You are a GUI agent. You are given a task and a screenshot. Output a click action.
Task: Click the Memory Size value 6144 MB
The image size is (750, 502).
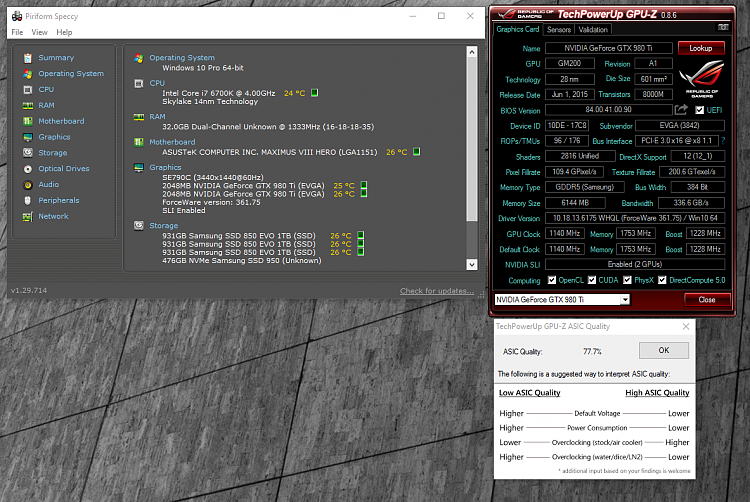575,203
